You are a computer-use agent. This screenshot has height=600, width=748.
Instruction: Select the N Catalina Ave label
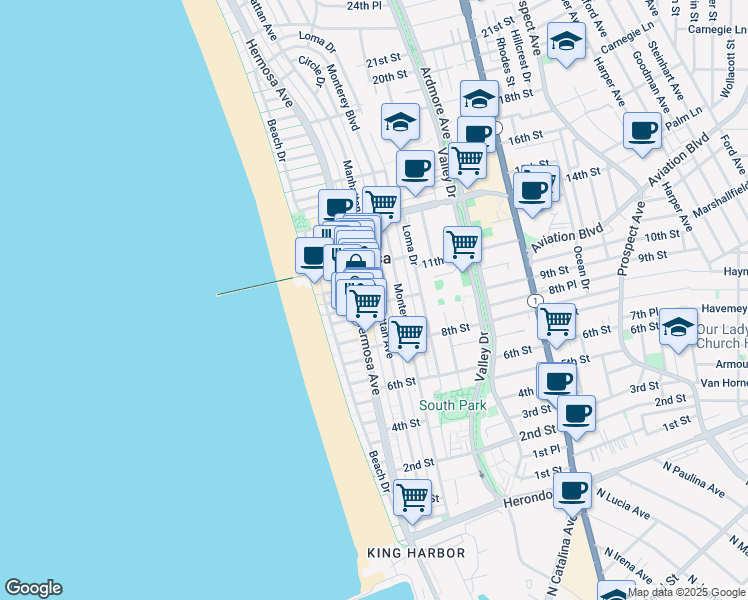click(562, 557)
